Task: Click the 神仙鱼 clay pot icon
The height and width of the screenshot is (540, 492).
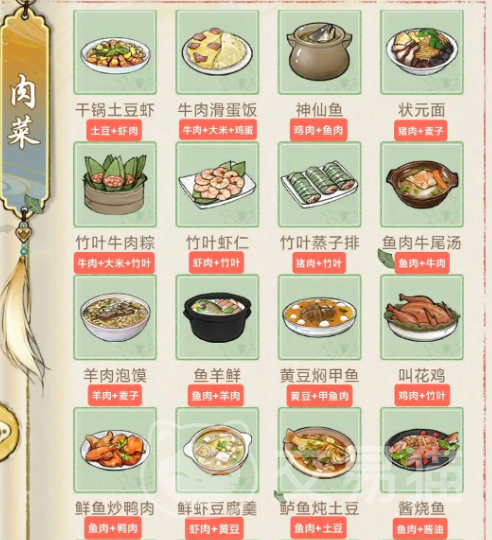Action: 320,52
